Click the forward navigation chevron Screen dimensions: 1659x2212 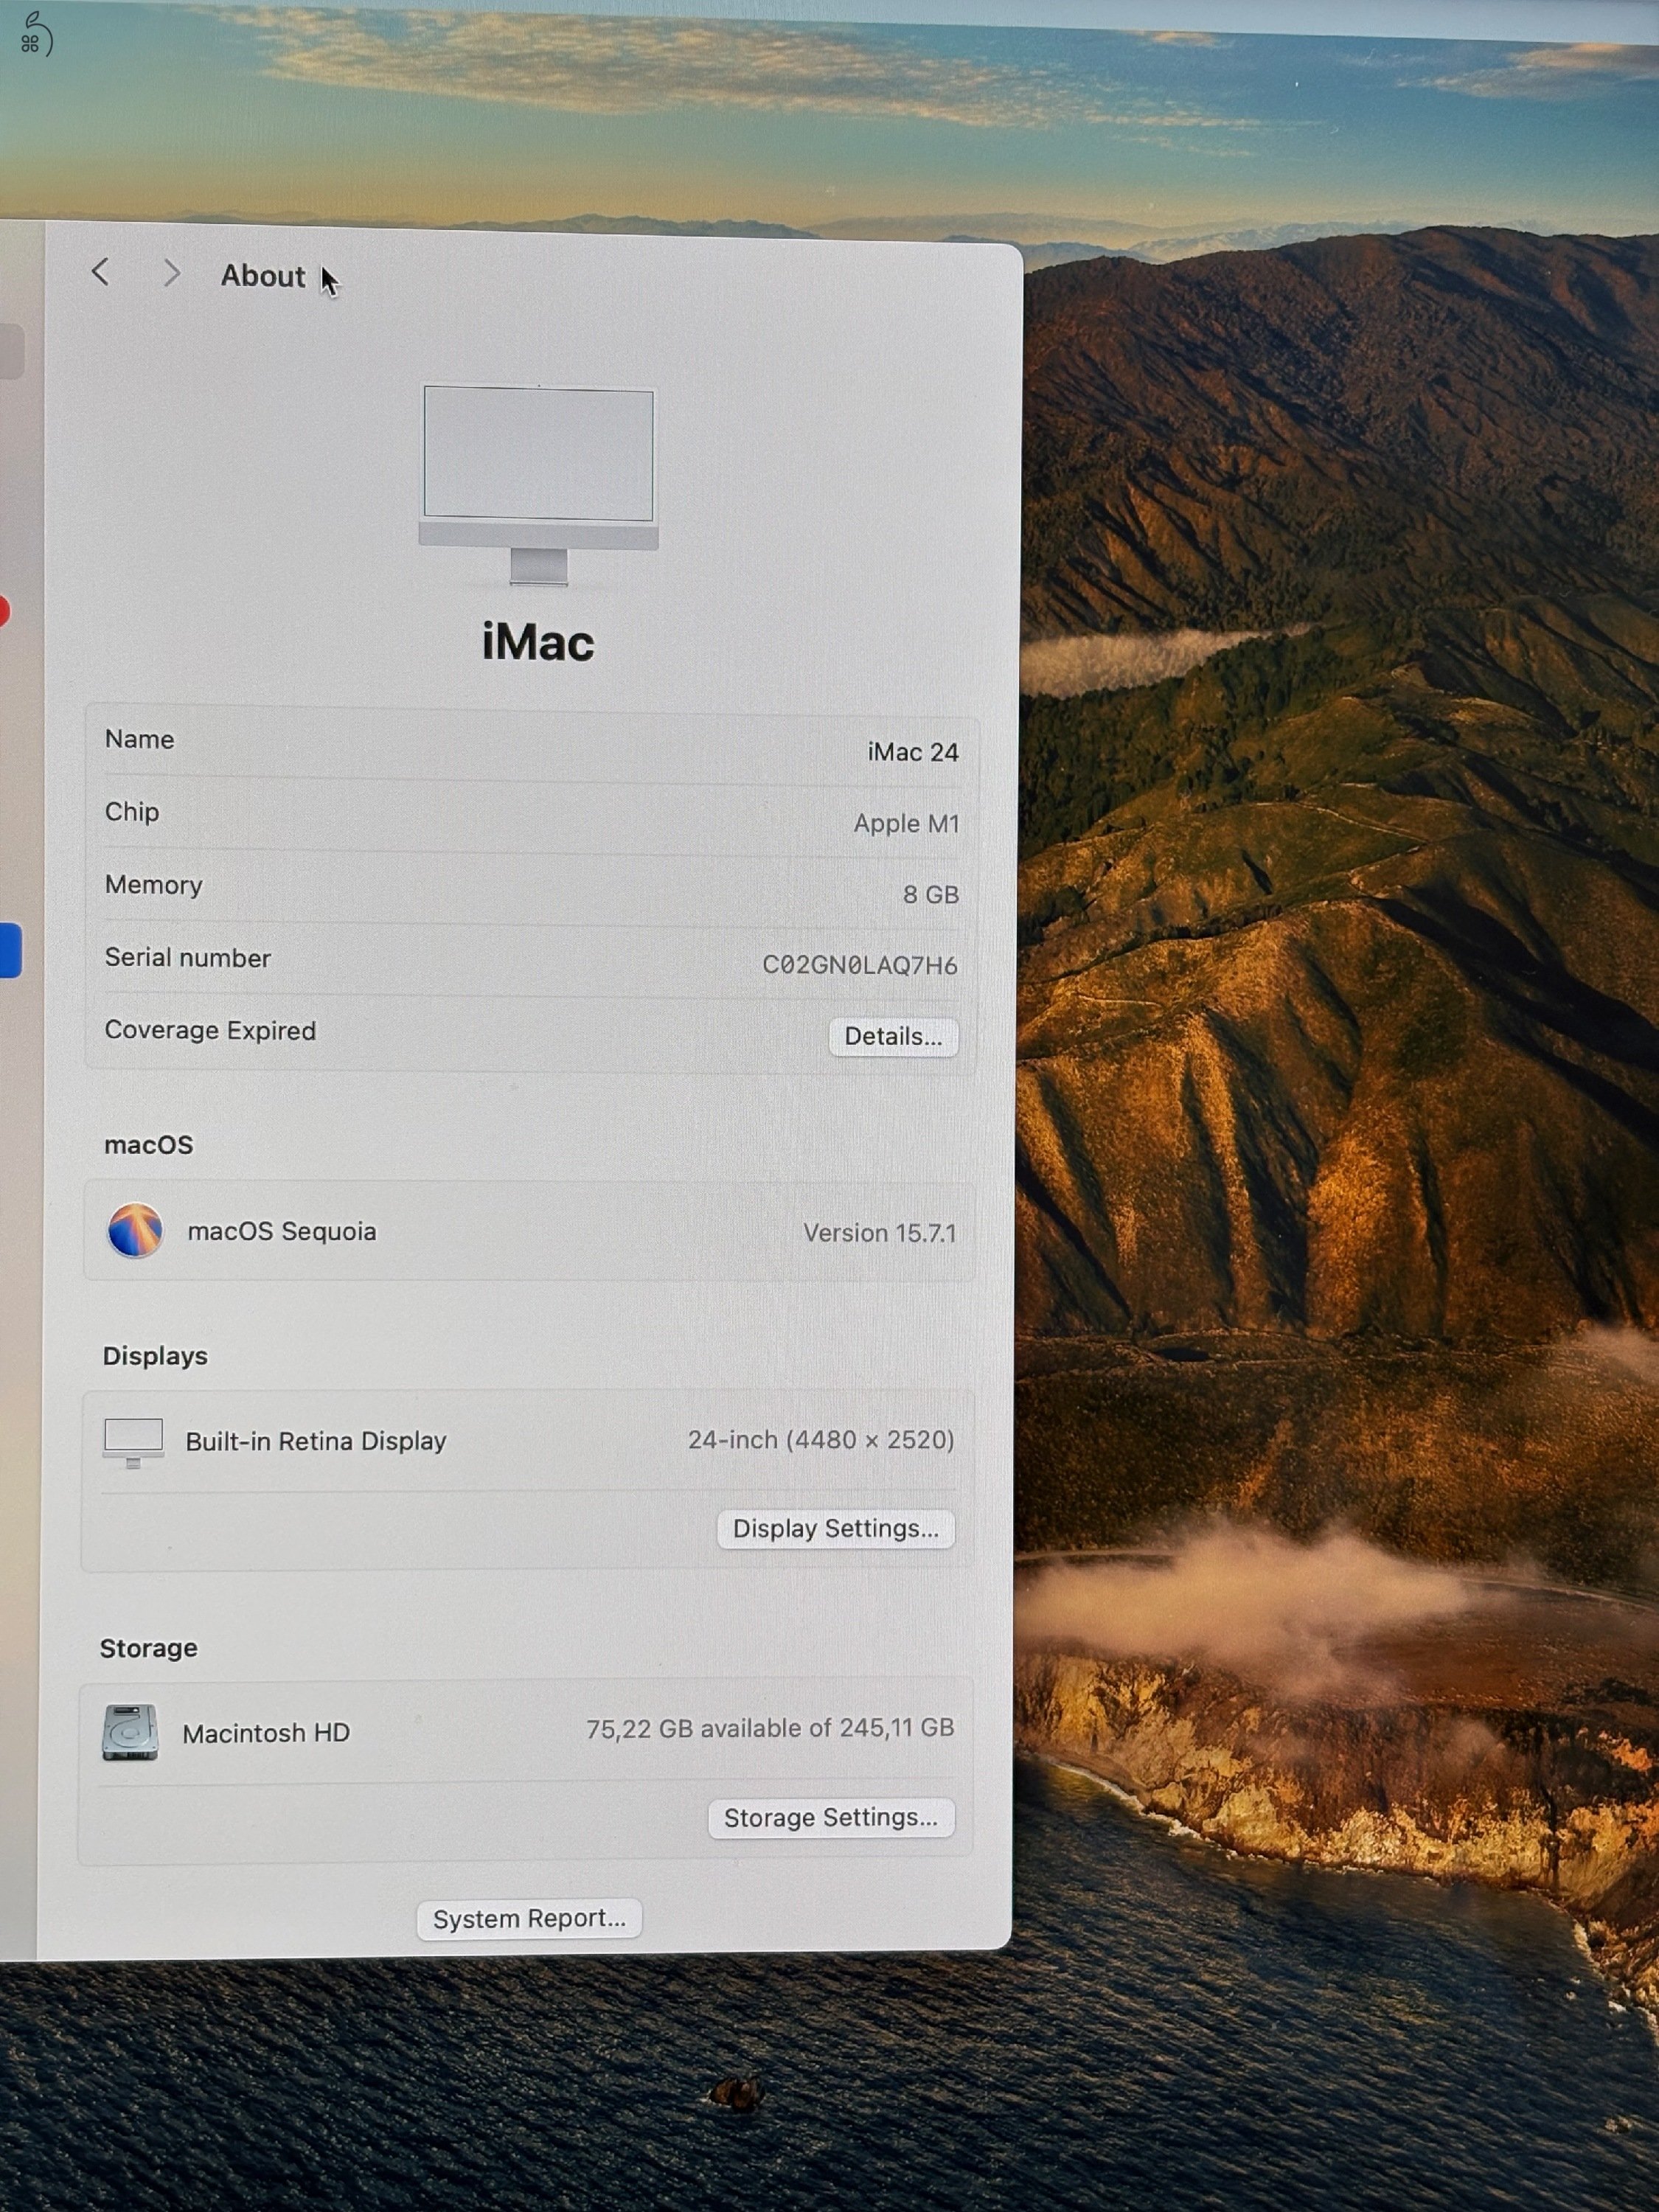pyautogui.click(x=172, y=273)
